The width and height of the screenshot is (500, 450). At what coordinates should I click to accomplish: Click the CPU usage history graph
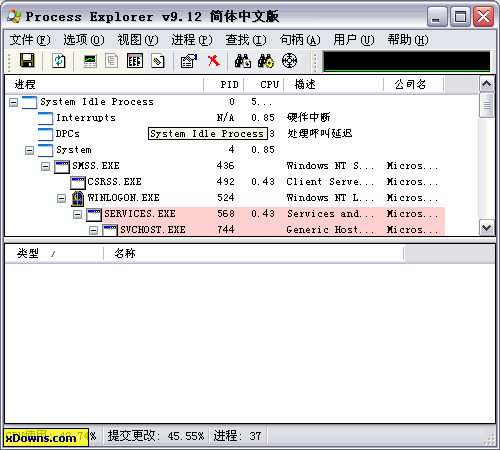tap(407, 61)
